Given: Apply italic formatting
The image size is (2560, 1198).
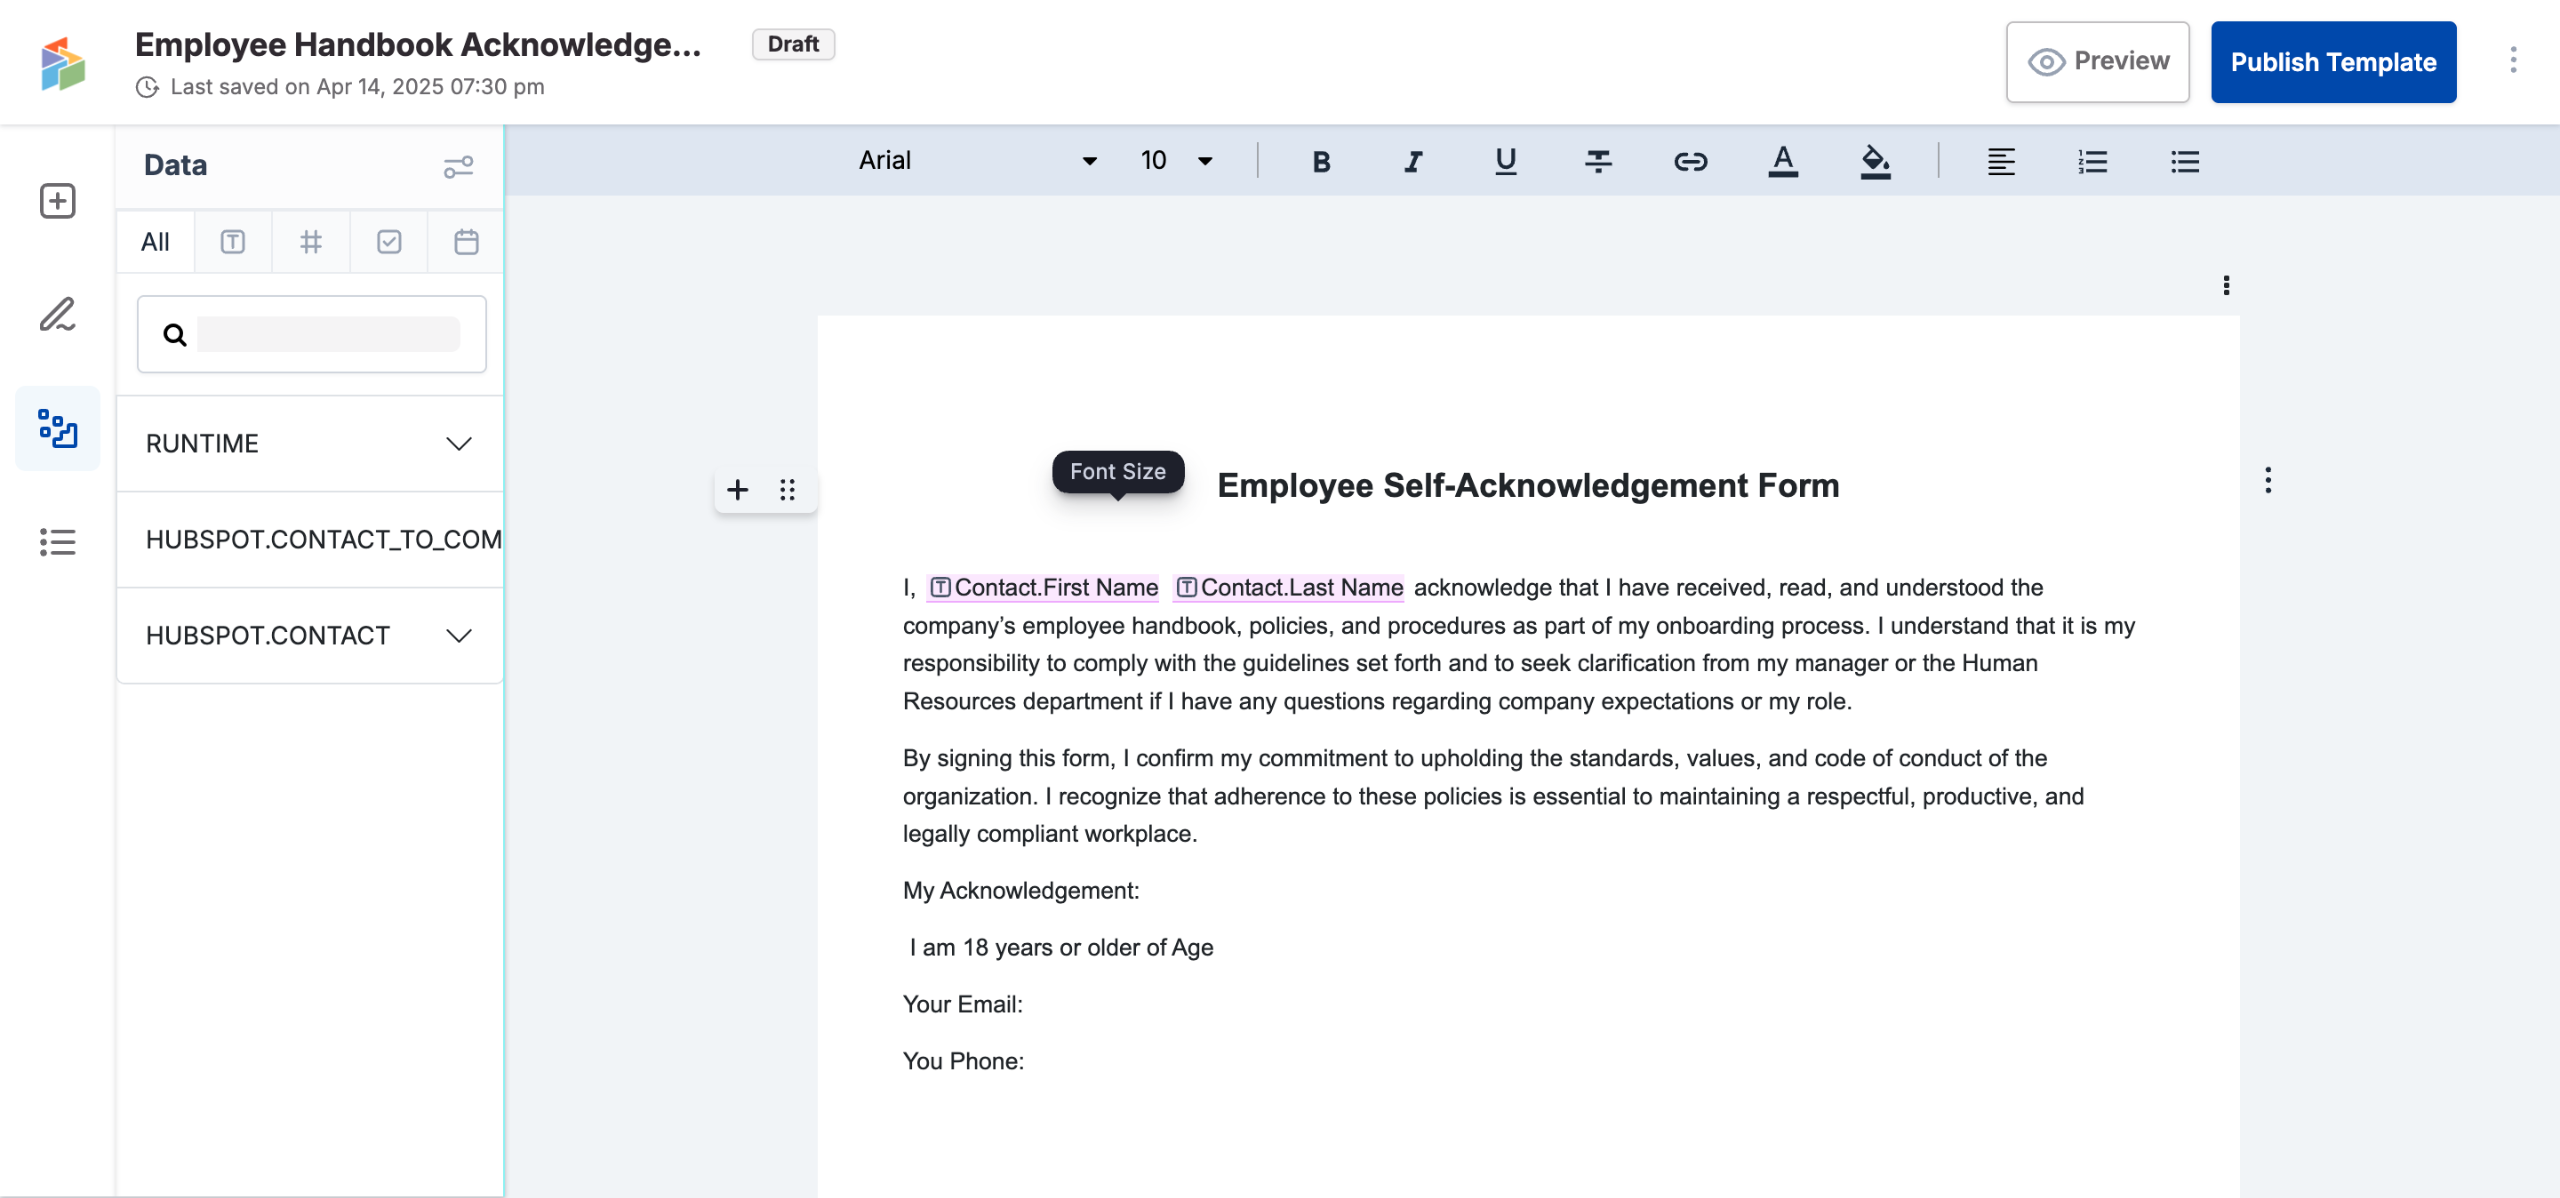Looking at the screenshot, I should [1413, 161].
